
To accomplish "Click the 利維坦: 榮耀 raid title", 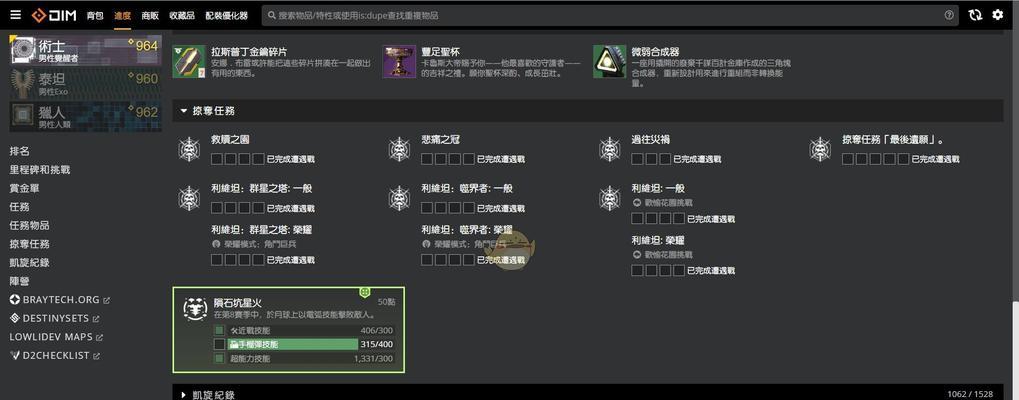I will pyautogui.click(x=658, y=240).
